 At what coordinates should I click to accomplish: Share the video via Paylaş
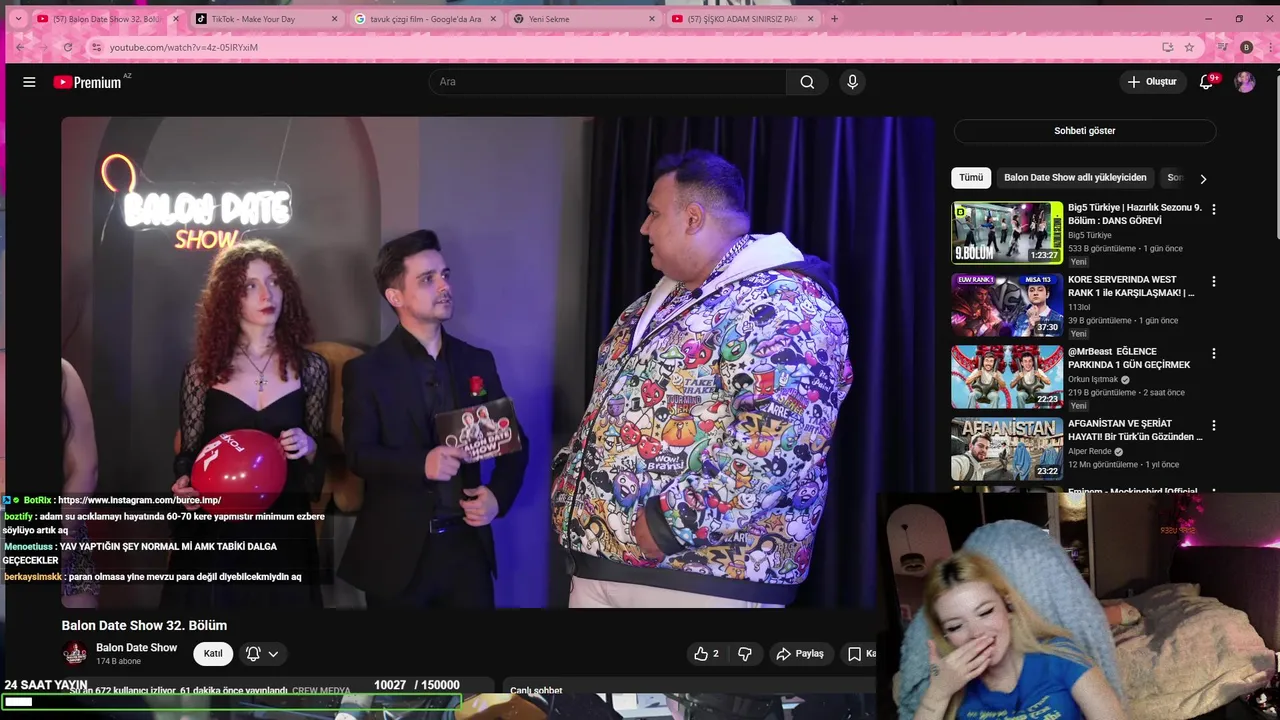coord(800,654)
